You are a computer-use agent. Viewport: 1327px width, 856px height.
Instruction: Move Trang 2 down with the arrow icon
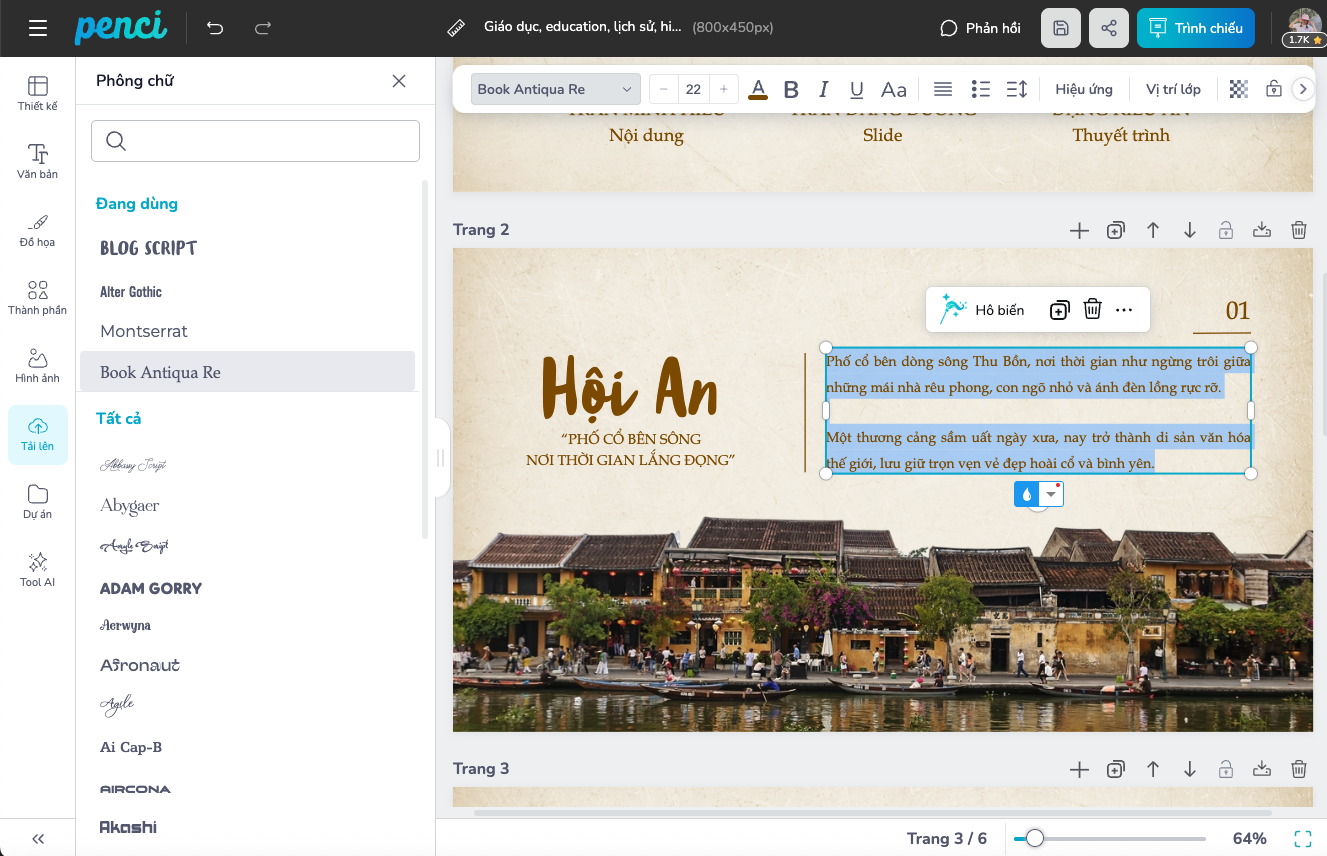coord(1189,230)
